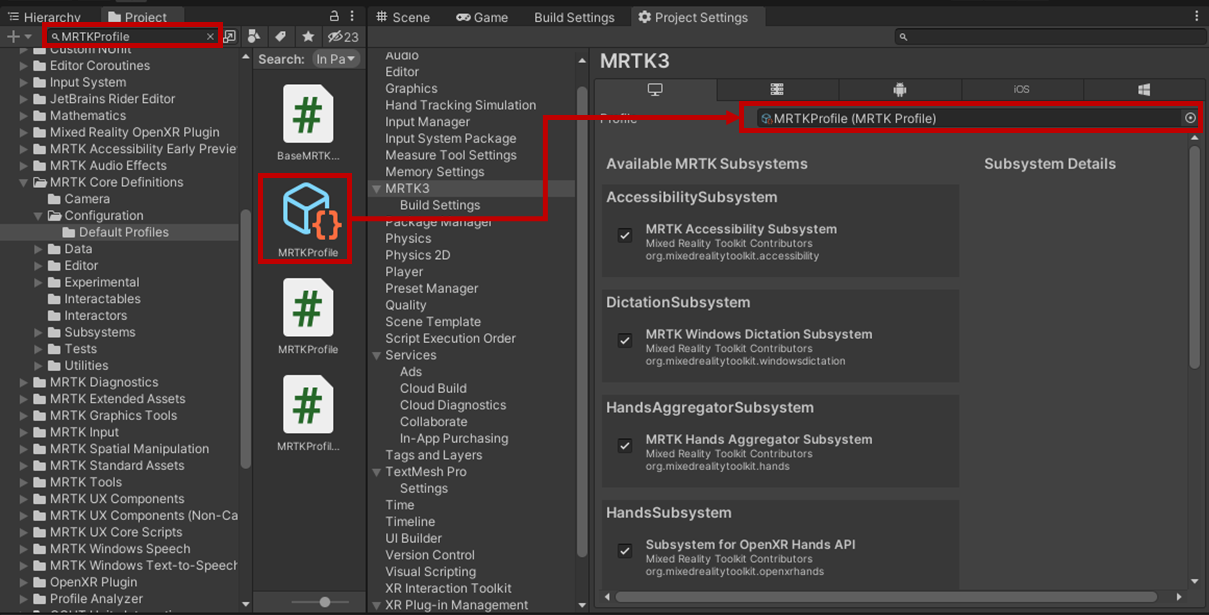Toggle MRTK Windows Dictation Subsystem checkbox
The height and width of the screenshot is (615, 1209).
click(x=625, y=340)
